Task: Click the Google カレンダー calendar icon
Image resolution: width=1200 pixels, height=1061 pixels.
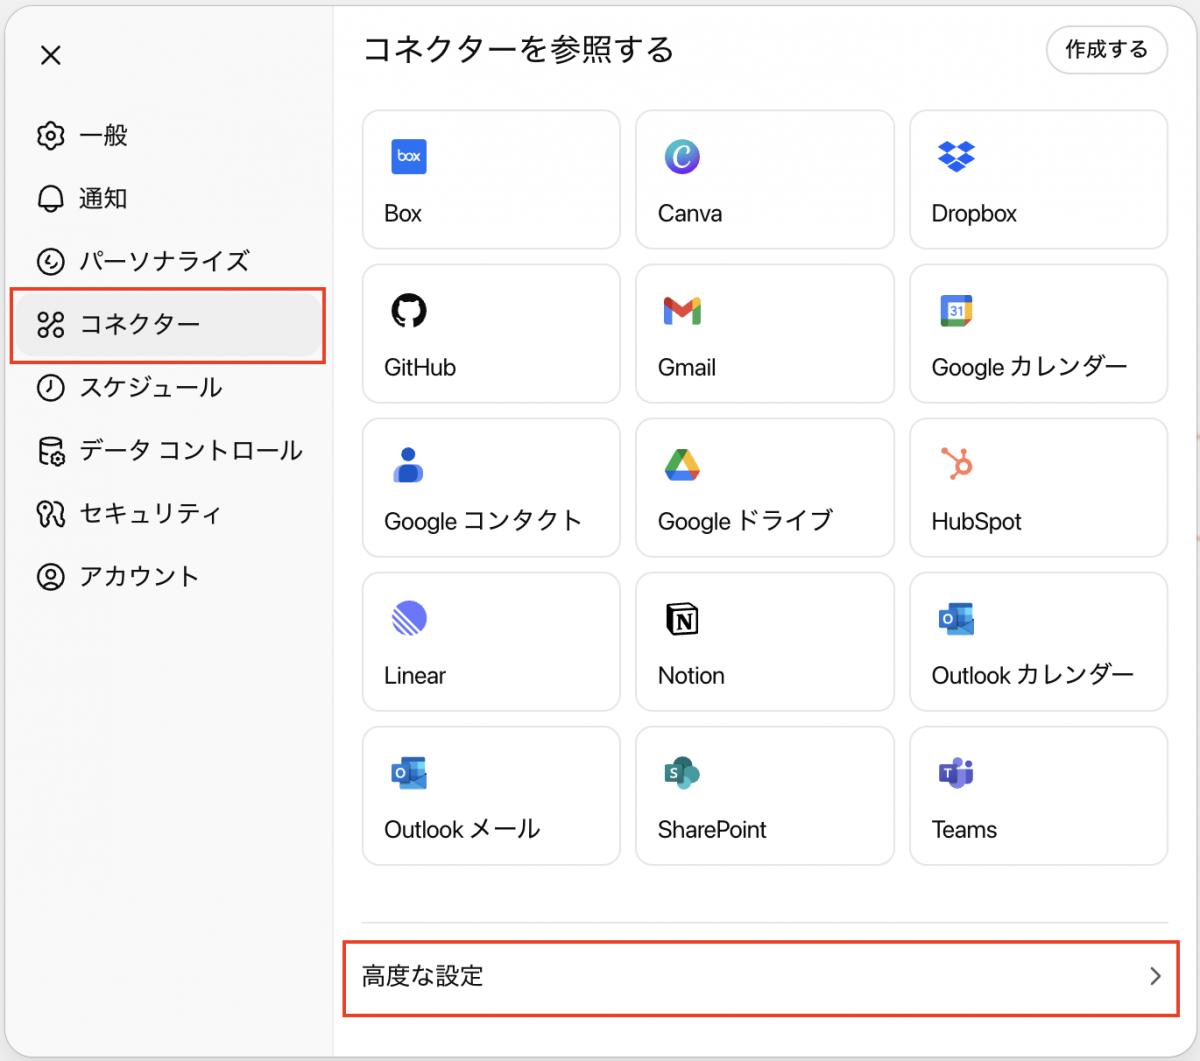Action: pos(956,310)
